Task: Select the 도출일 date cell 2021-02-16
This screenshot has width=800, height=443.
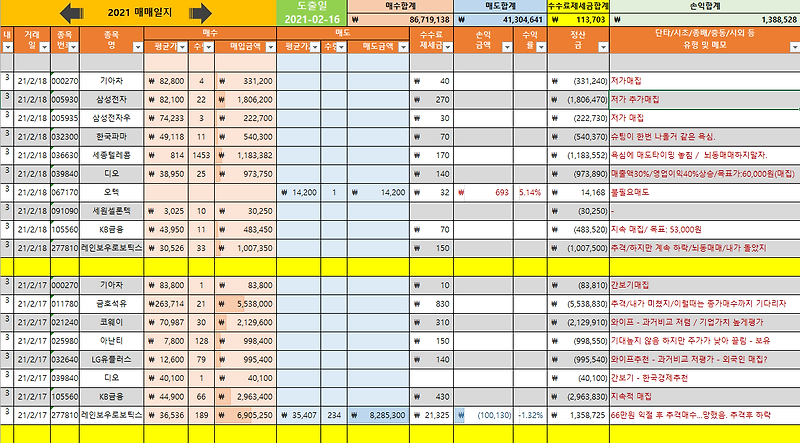Action: (x=312, y=20)
